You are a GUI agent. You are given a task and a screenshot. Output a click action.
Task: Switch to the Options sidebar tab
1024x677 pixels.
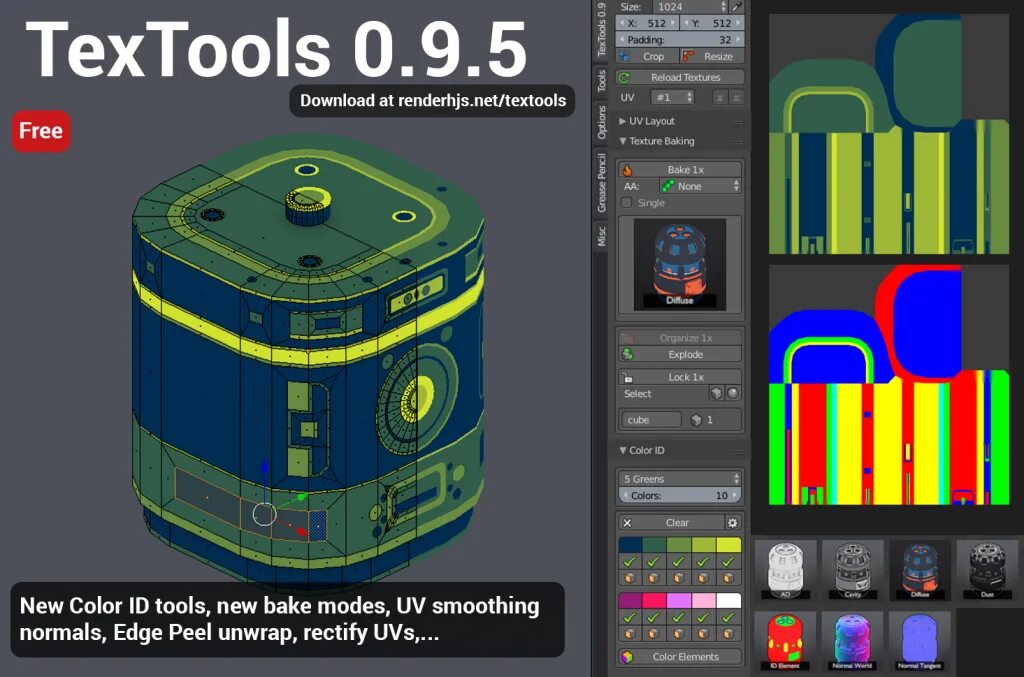(601, 123)
